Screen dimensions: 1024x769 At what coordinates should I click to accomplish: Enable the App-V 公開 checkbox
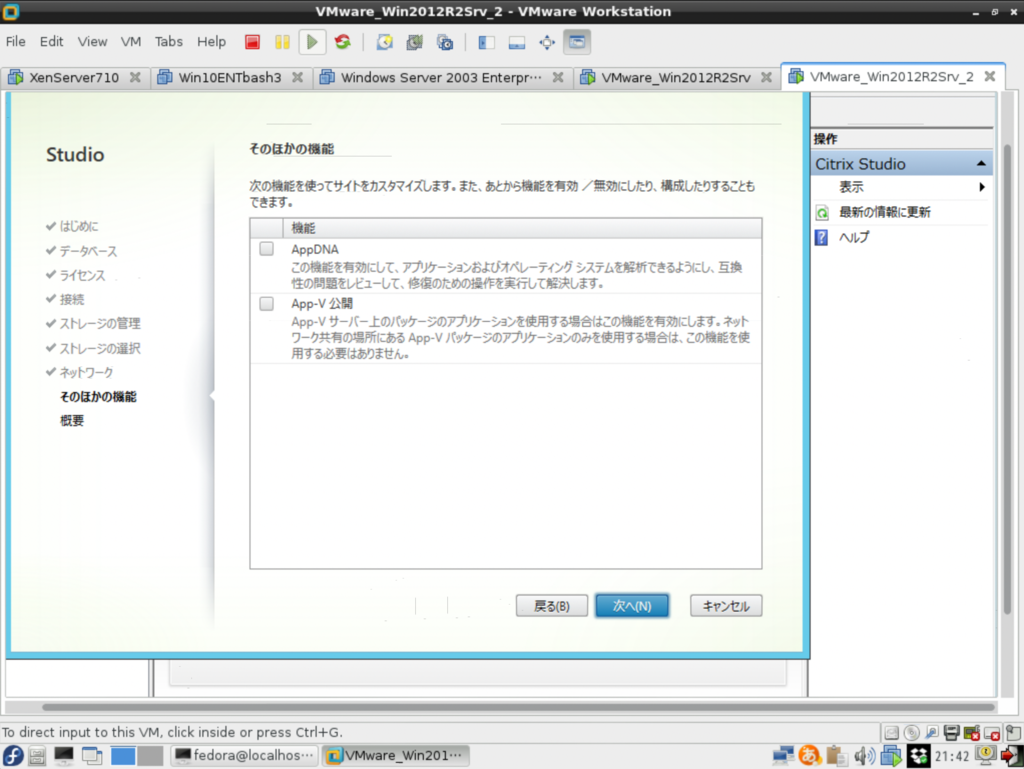[x=266, y=304]
